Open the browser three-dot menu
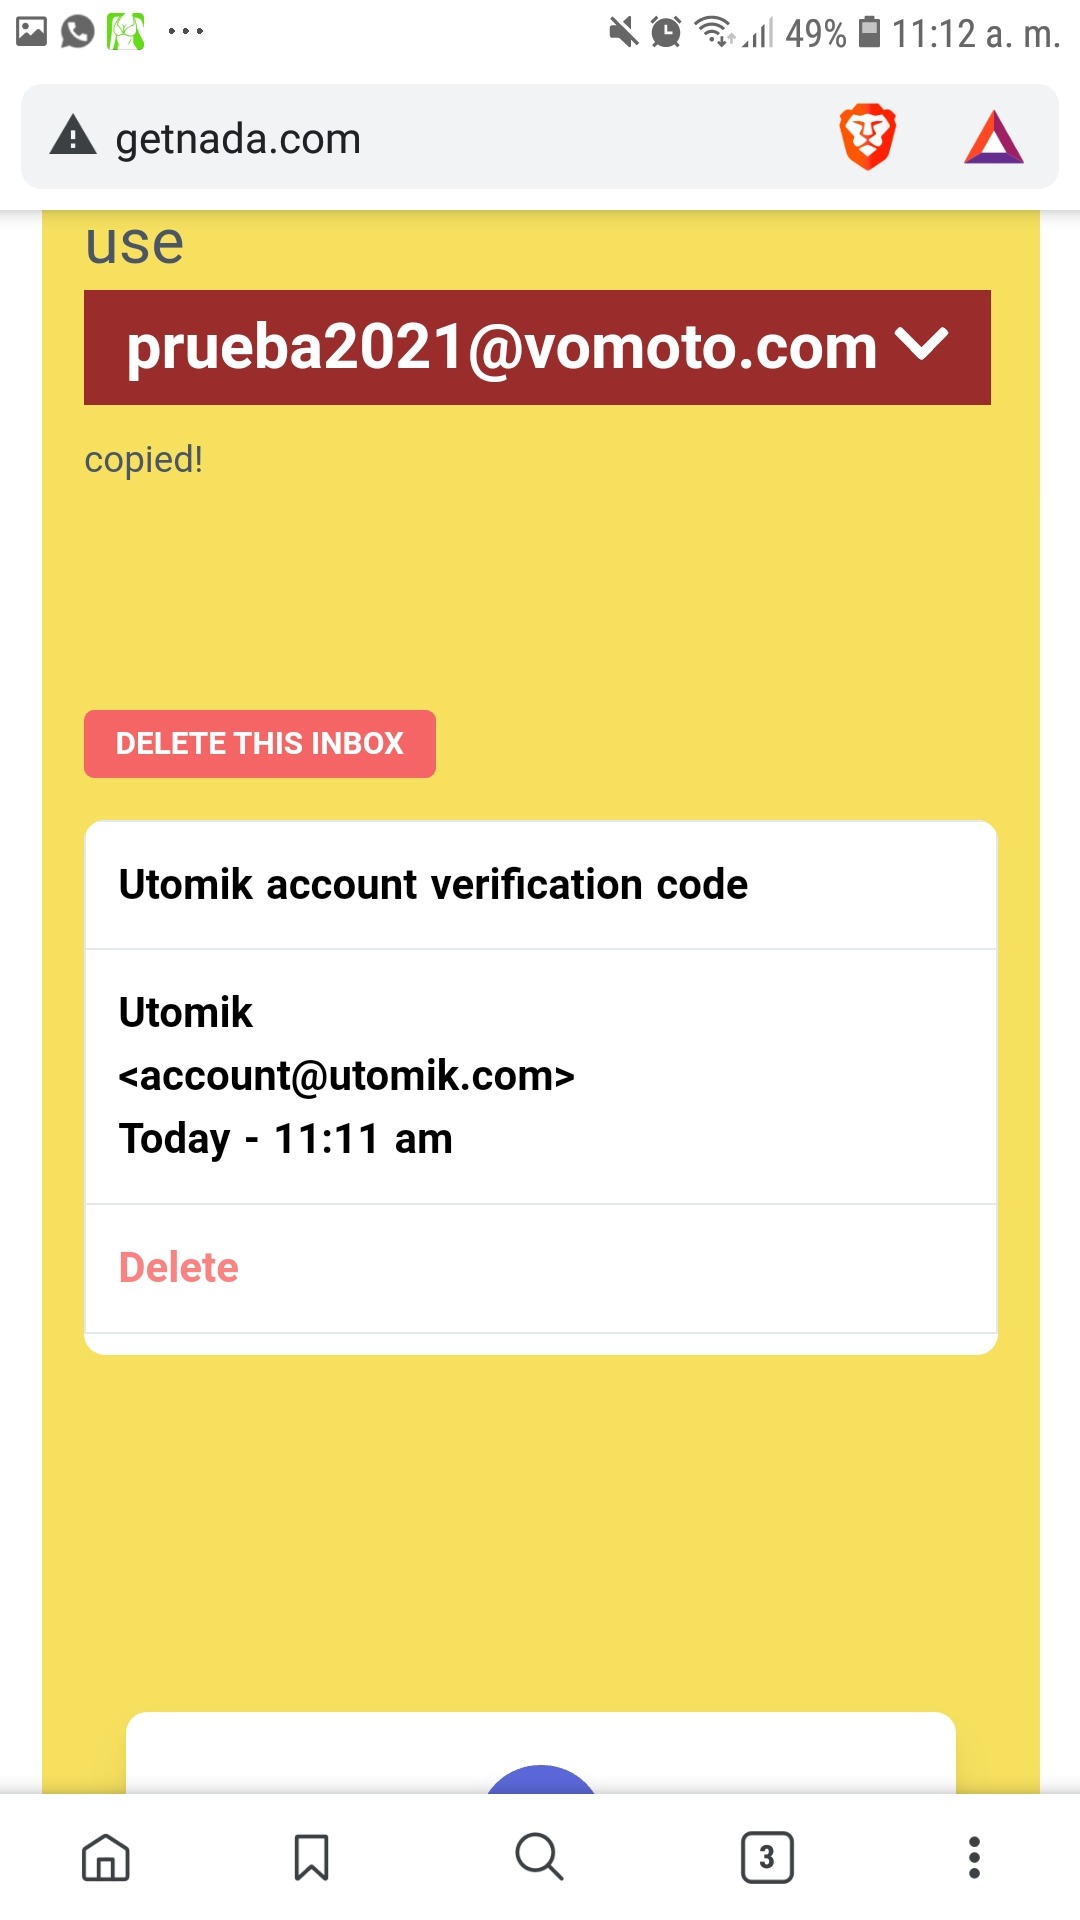The width and height of the screenshot is (1080, 1920). [974, 1858]
